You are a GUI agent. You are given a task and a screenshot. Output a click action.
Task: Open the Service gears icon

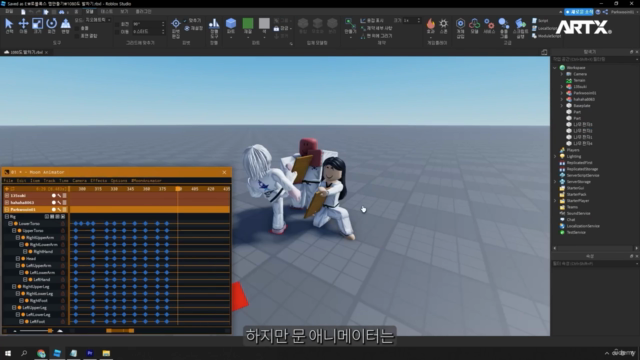489,26
